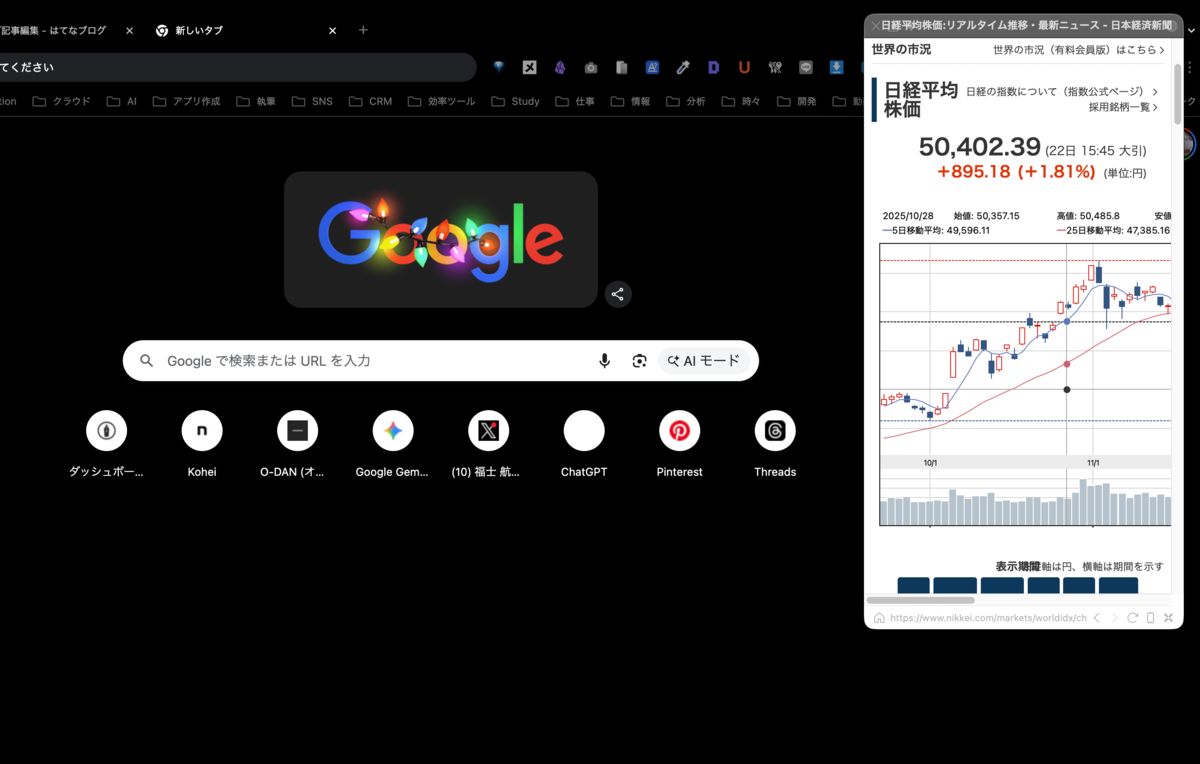The height and width of the screenshot is (764, 1200).
Task: Toggle mobile view icon in popup footer
Action: (1150, 618)
